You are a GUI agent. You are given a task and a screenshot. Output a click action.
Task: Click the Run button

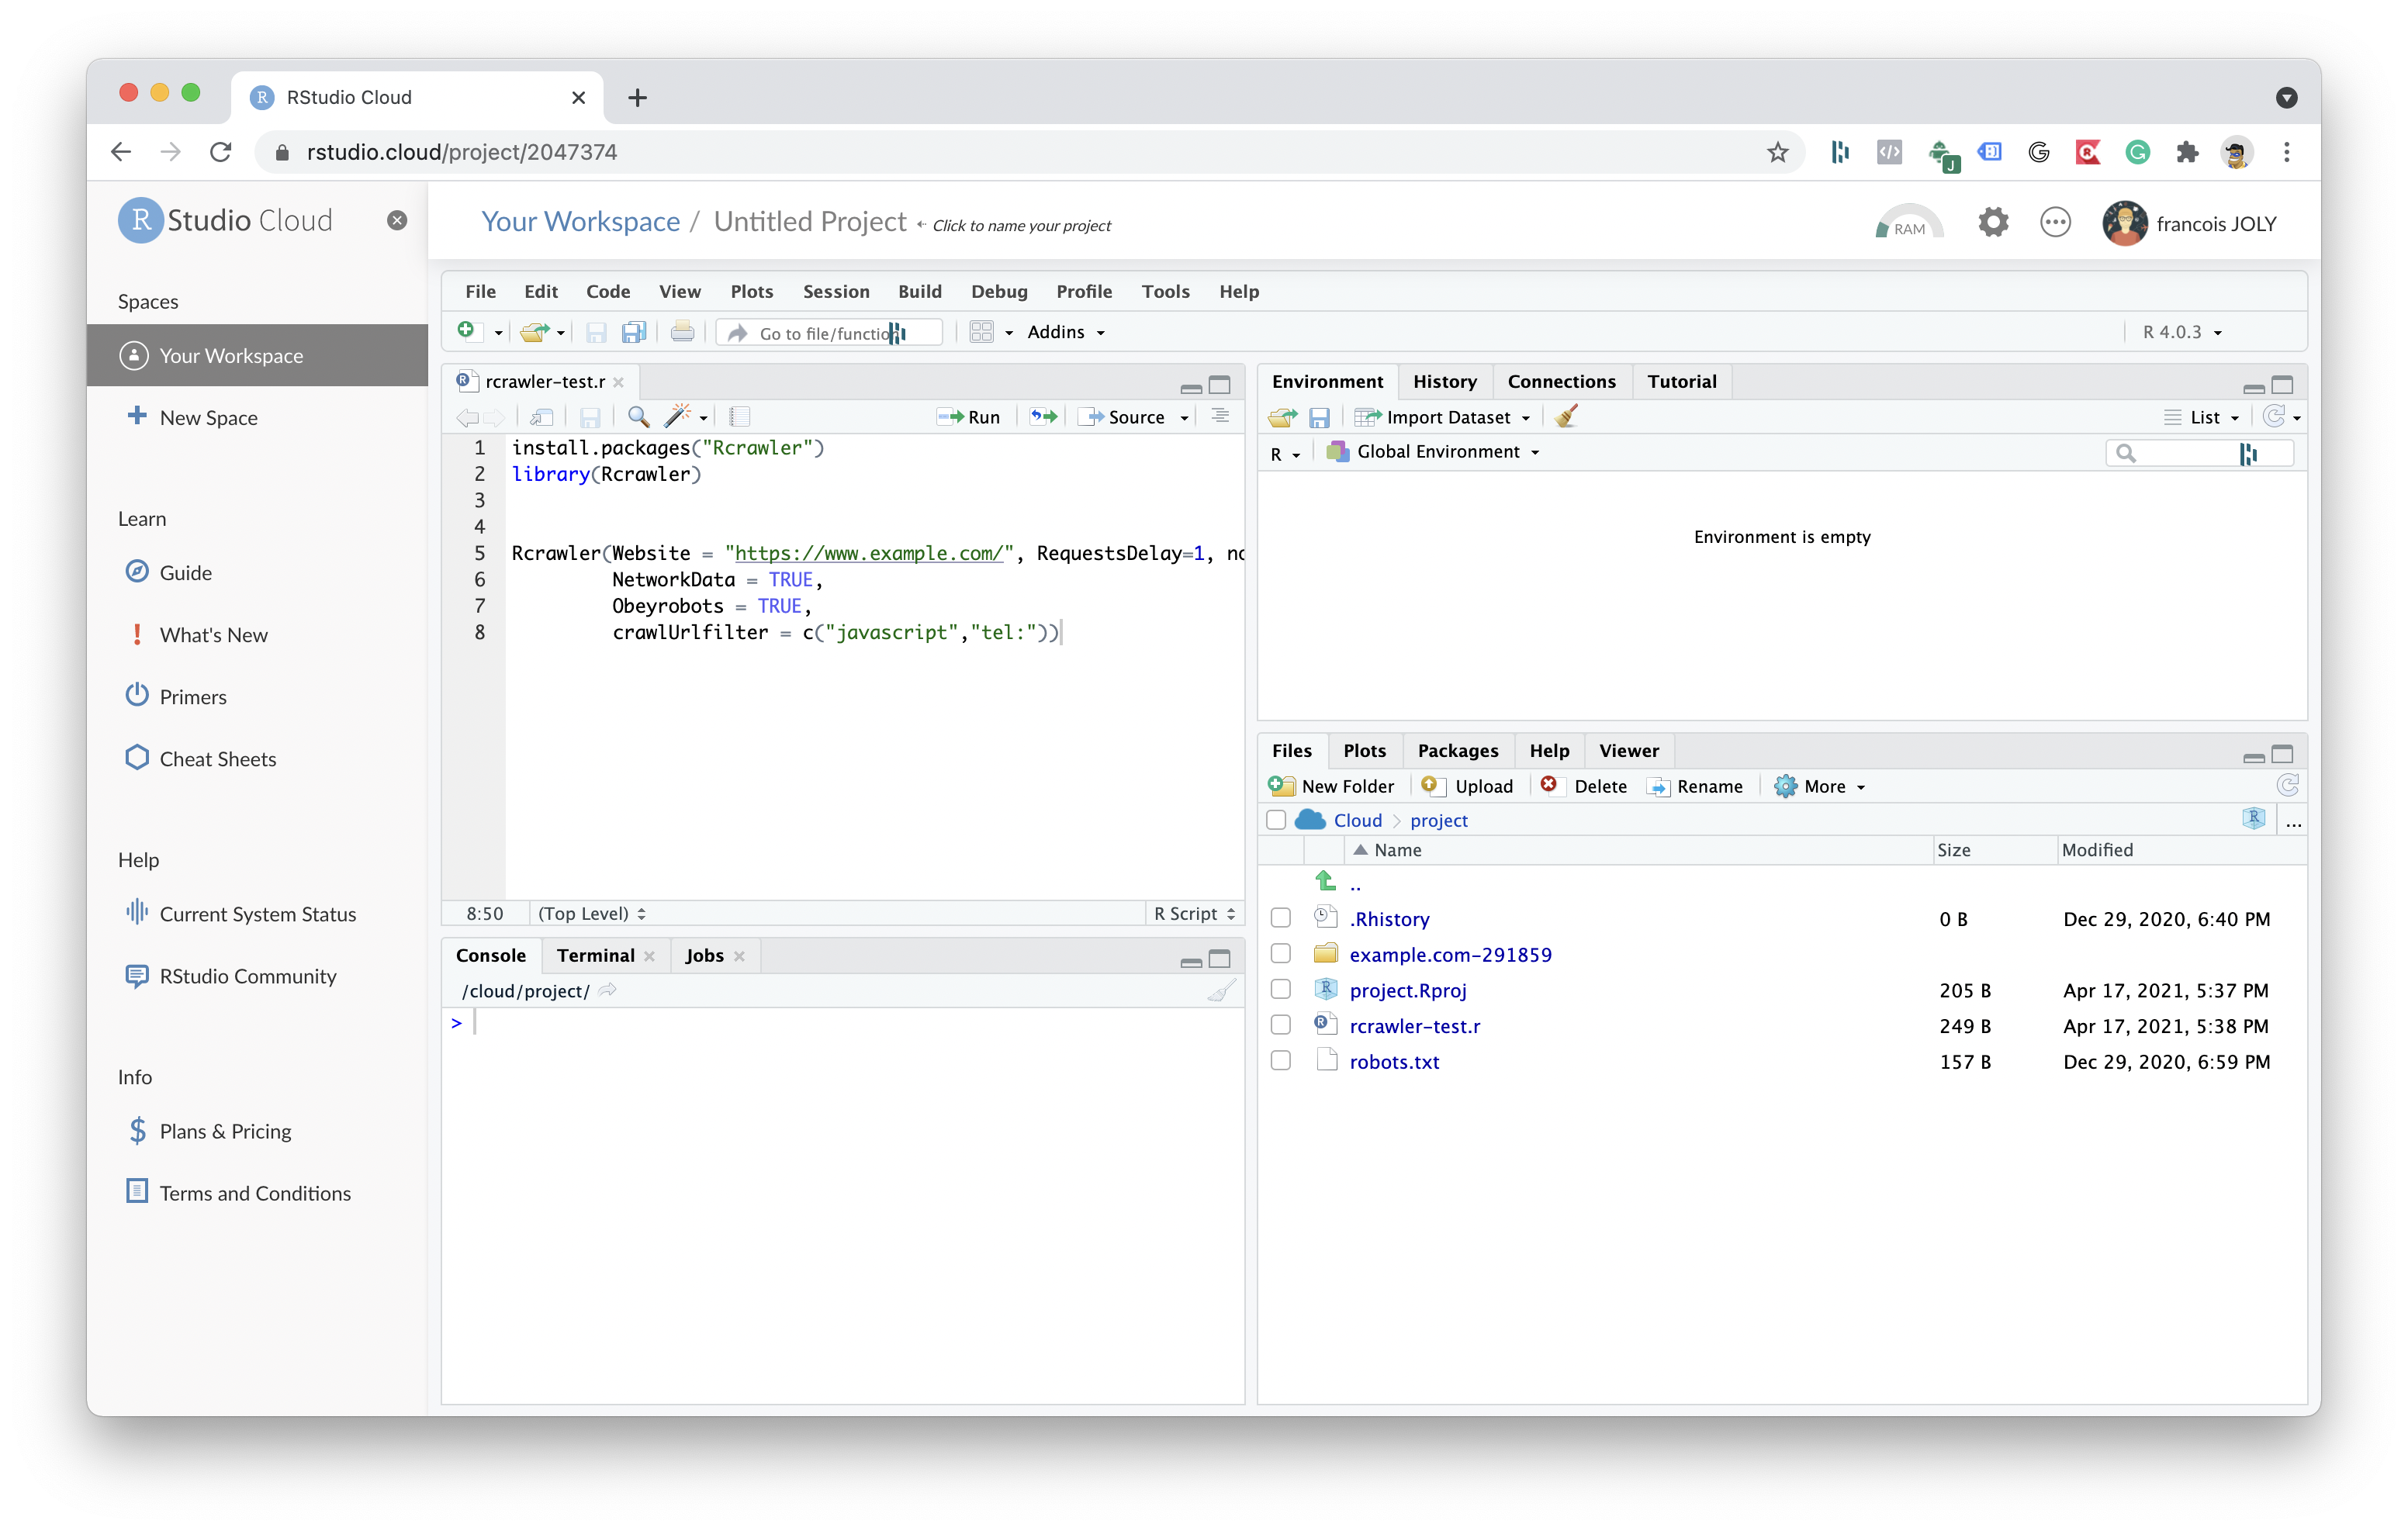point(969,417)
